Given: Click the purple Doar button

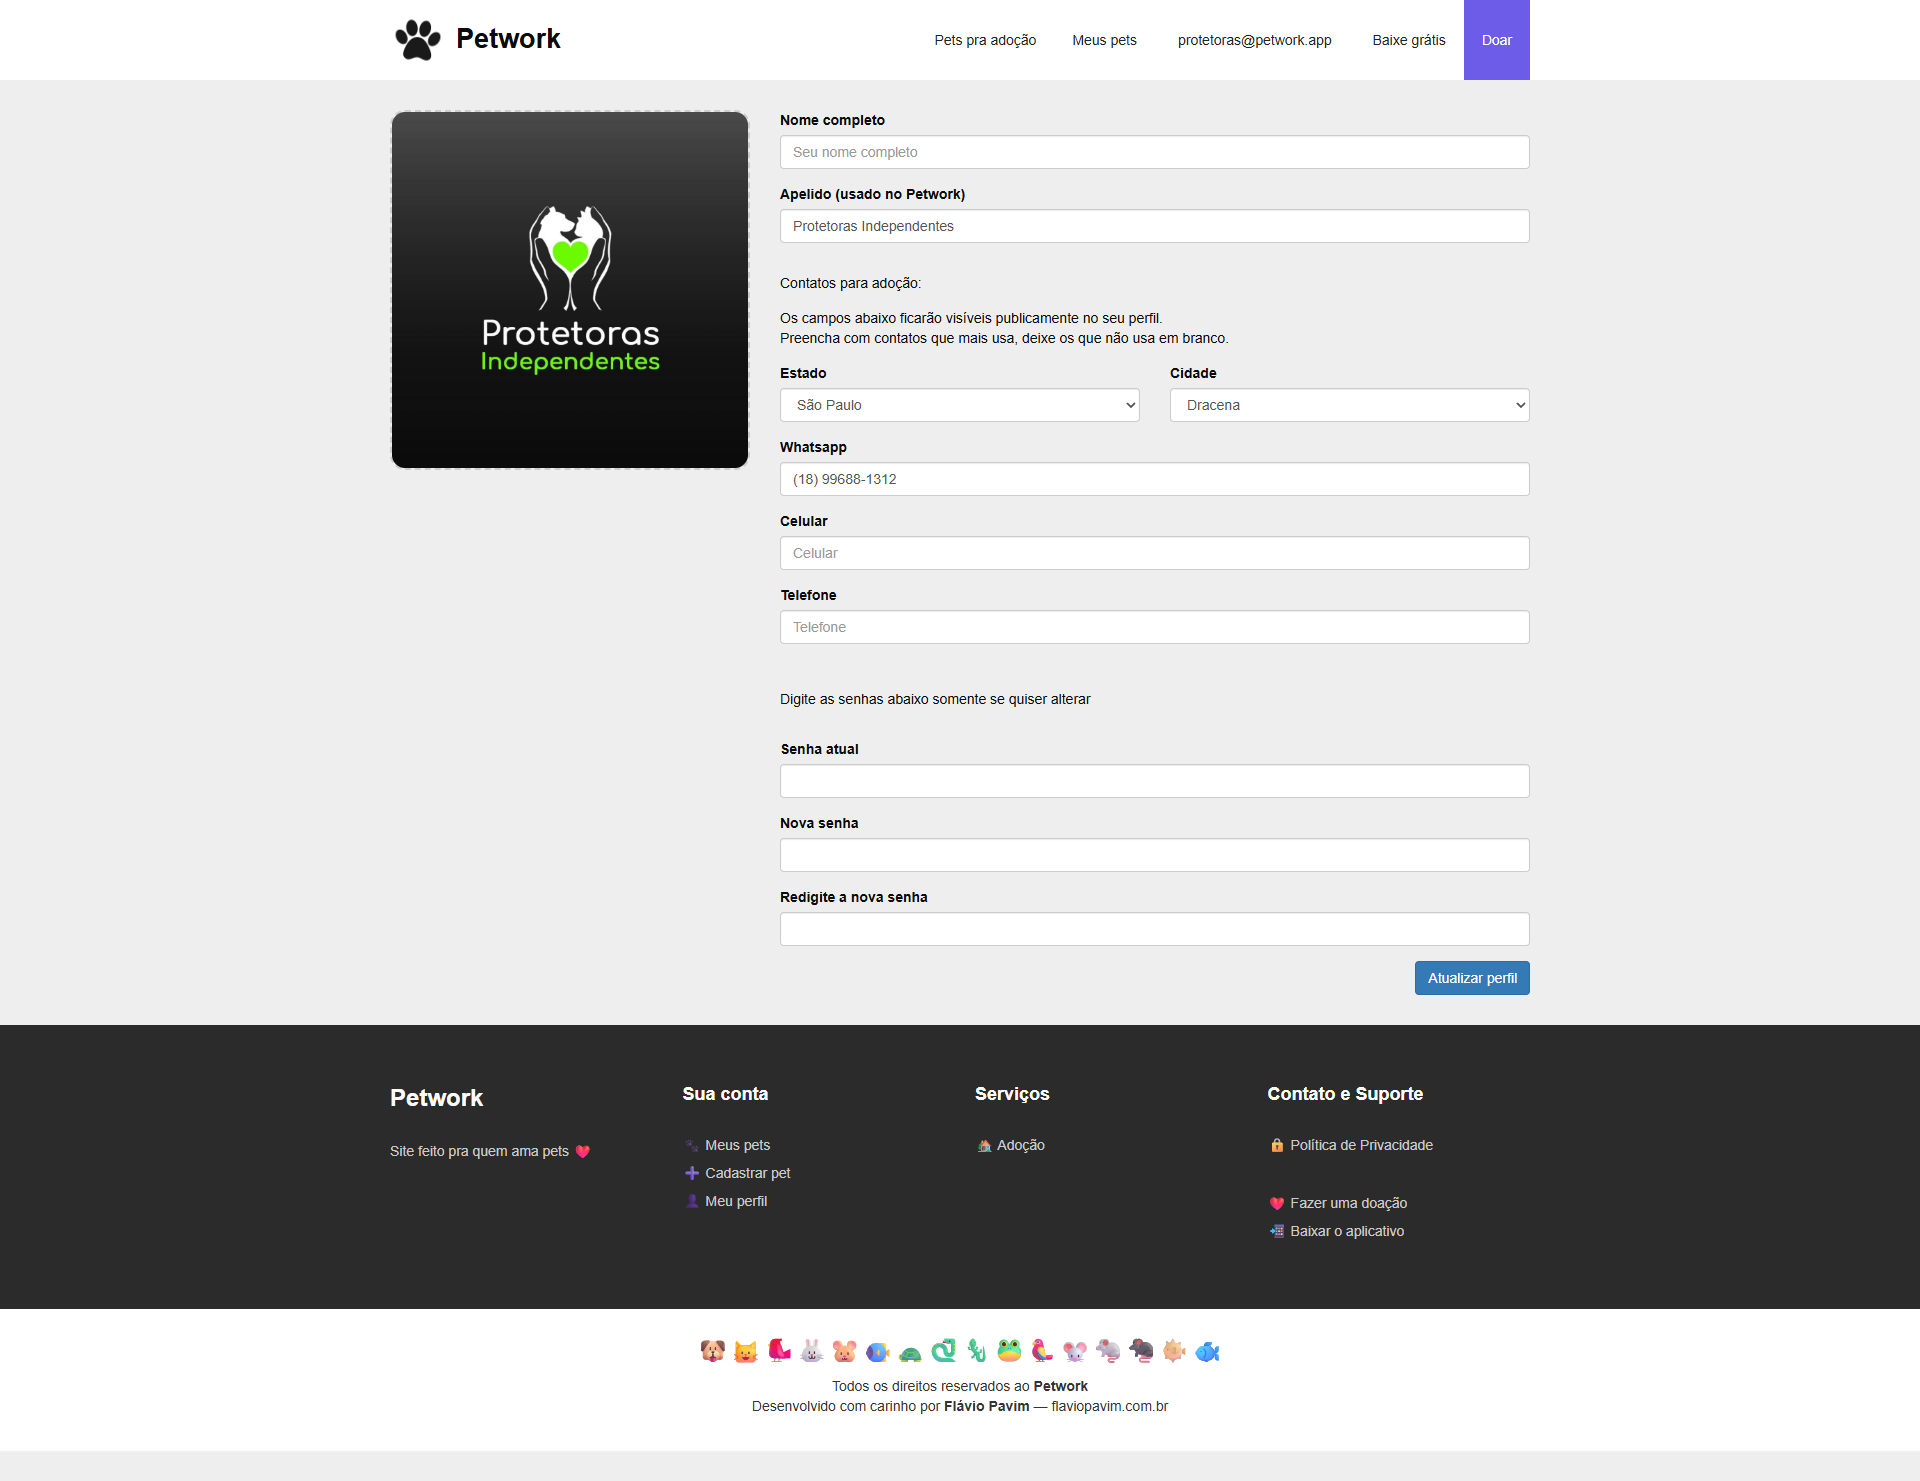Looking at the screenshot, I should (1497, 40).
